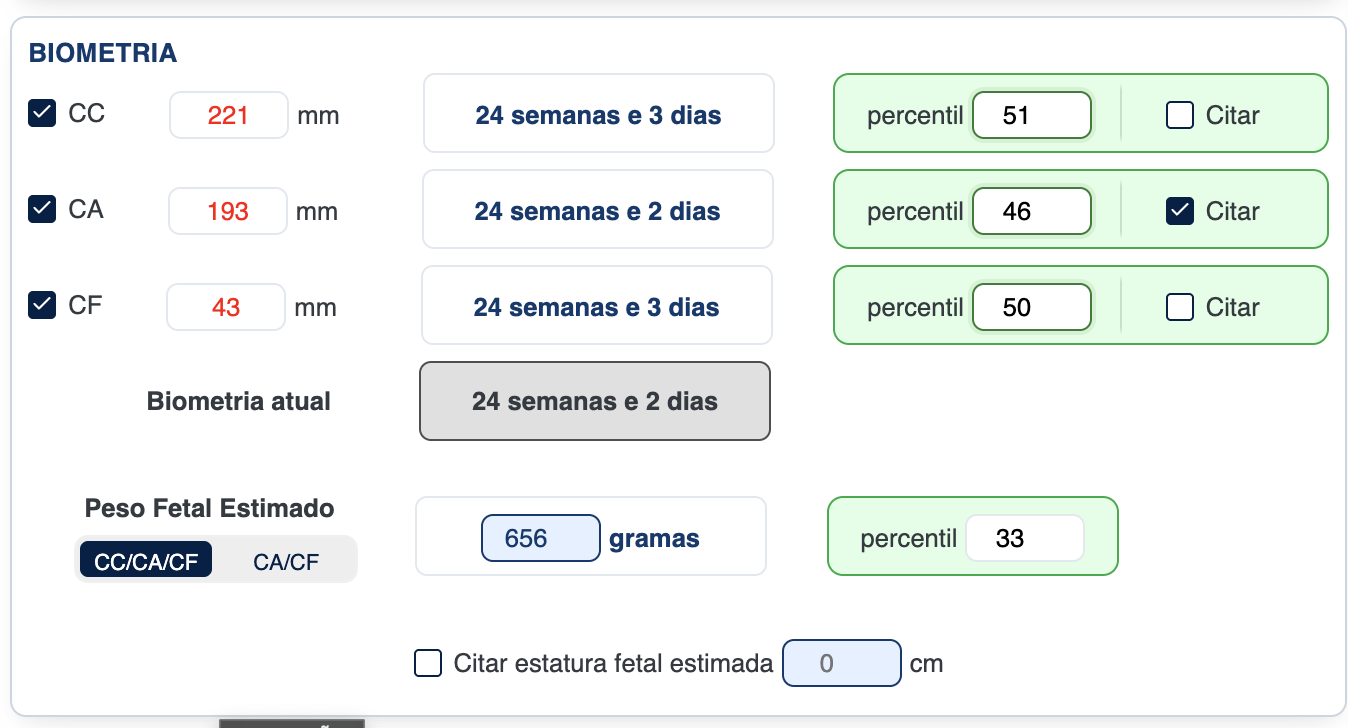Click the Biometria atual gray box
This screenshot has height=728, width=1348.
tap(595, 402)
